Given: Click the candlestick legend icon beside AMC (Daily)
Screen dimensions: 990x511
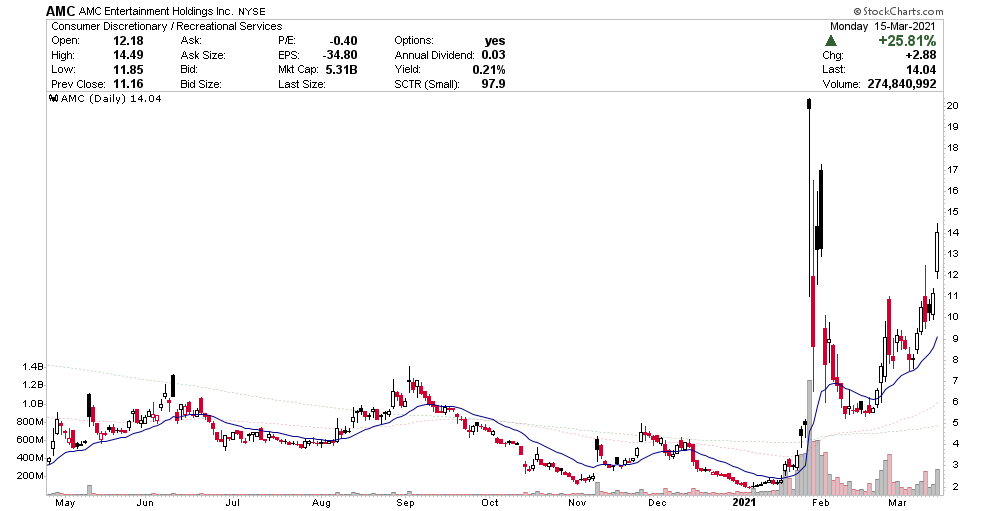Looking at the screenshot, I should 53,100.
